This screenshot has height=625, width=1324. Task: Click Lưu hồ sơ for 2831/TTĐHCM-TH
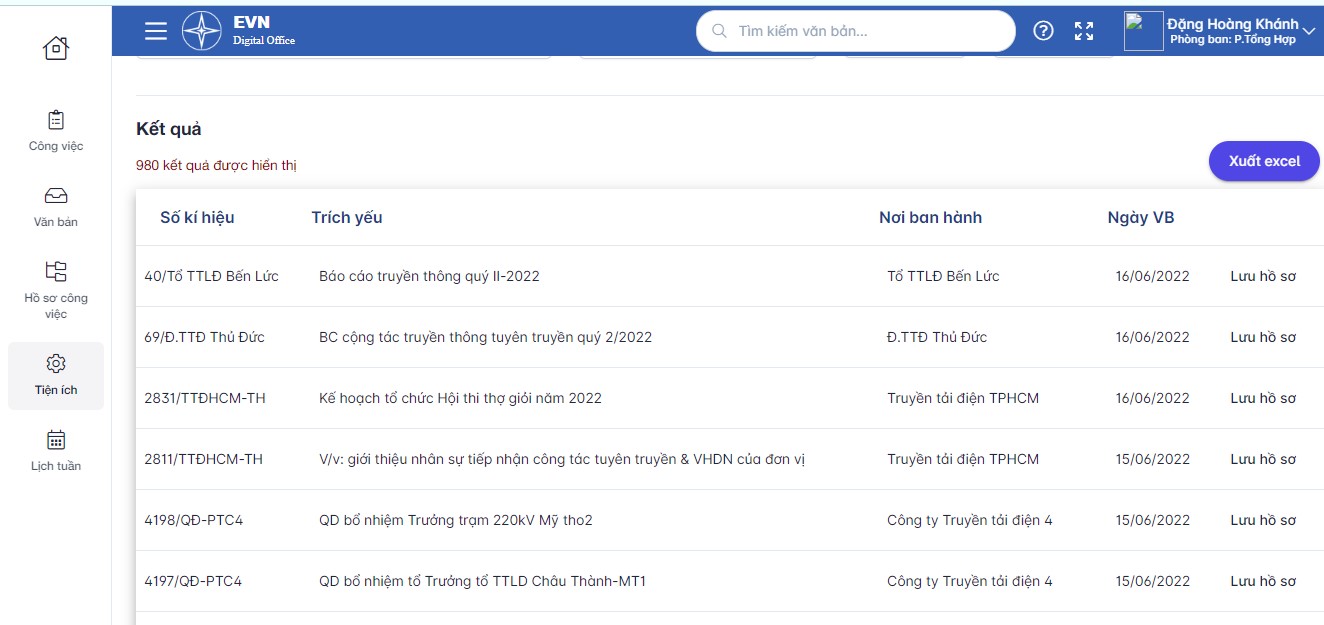1262,398
